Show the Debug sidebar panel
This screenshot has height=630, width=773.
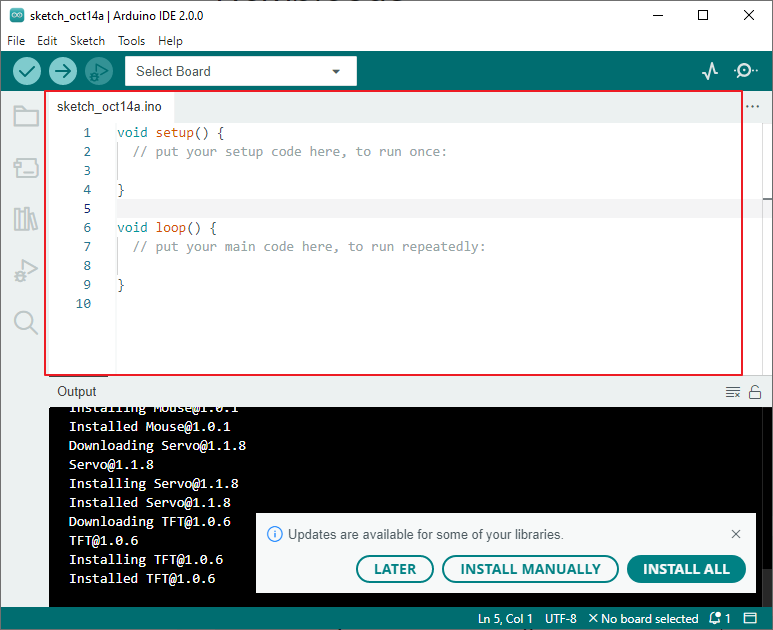pyautogui.click(x=25, y=271)
